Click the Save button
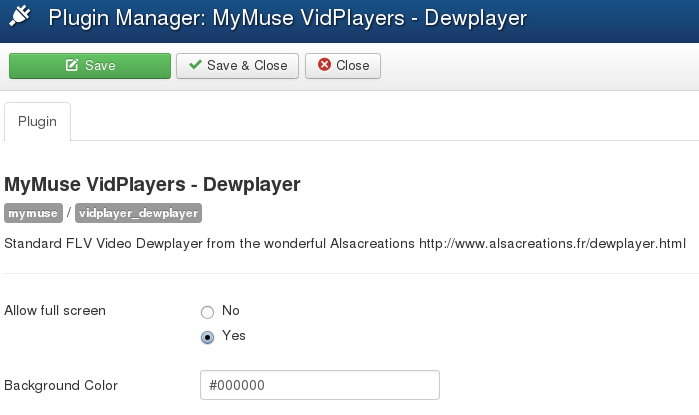This screenshot has width=699, height=415. [x=90, y=66]
